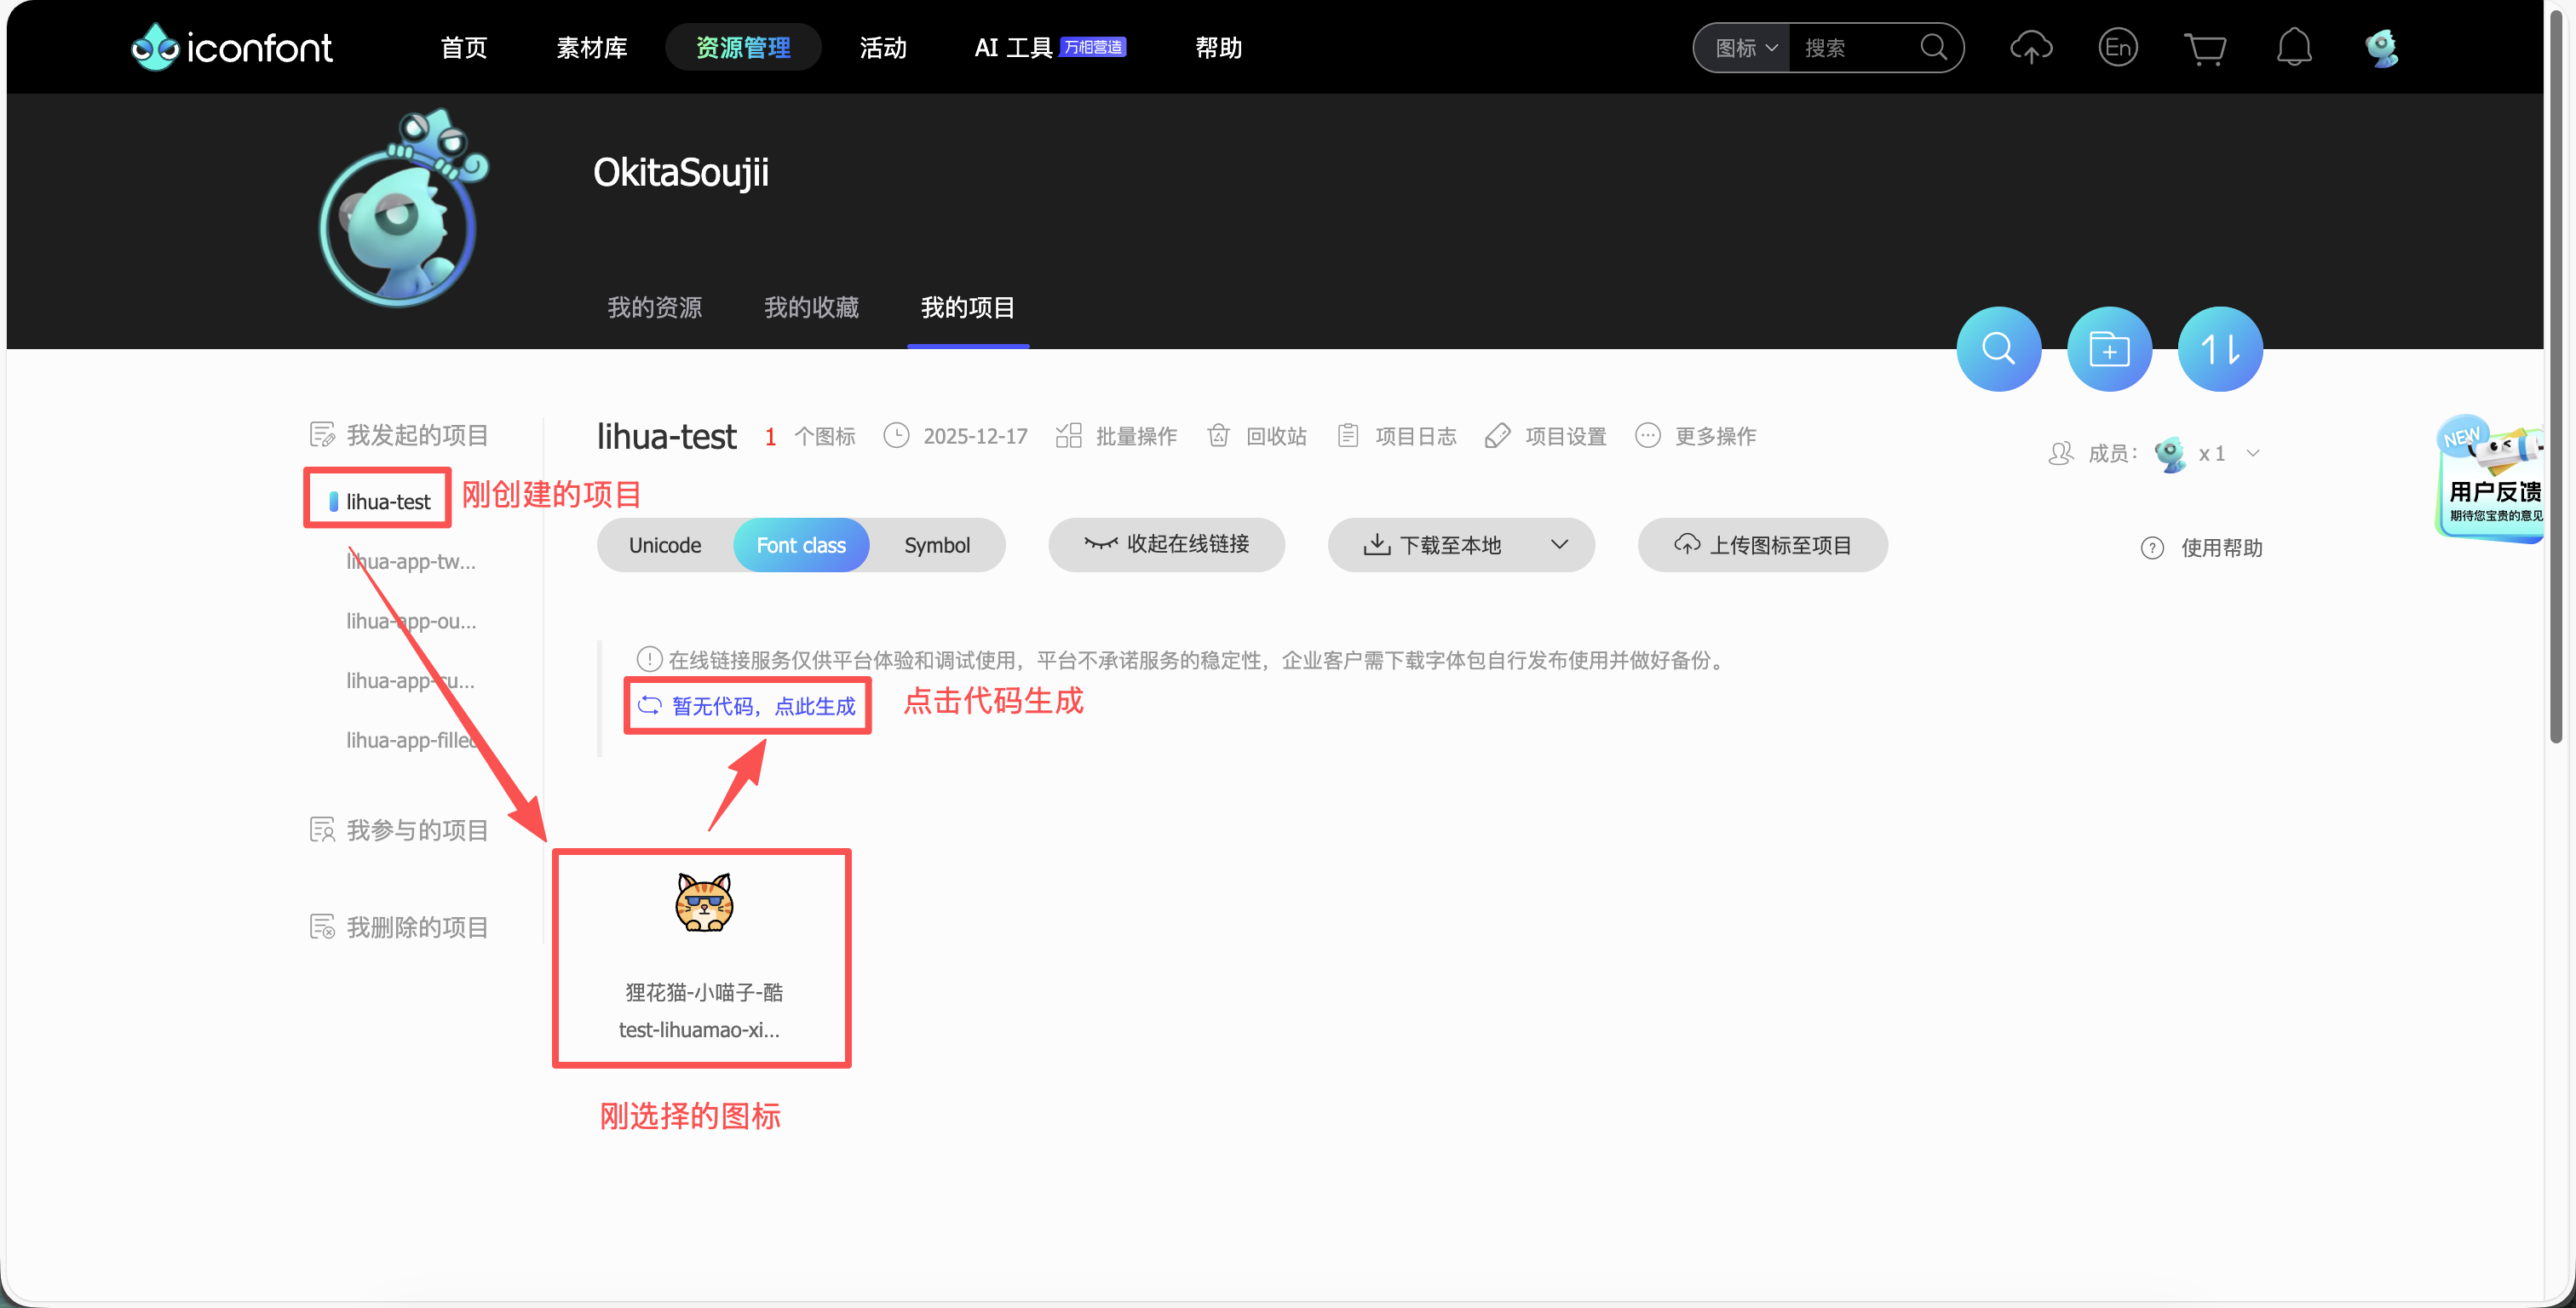Image resolution: width=2576 pixels, height=1308 pixels.
Task: Click the blue sort arrows button
Action: coord(2219,349)
